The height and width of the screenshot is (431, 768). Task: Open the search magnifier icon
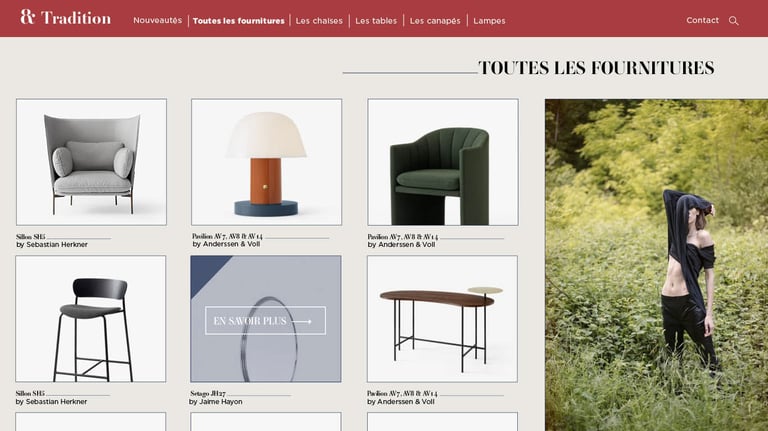tap(733, 21)
